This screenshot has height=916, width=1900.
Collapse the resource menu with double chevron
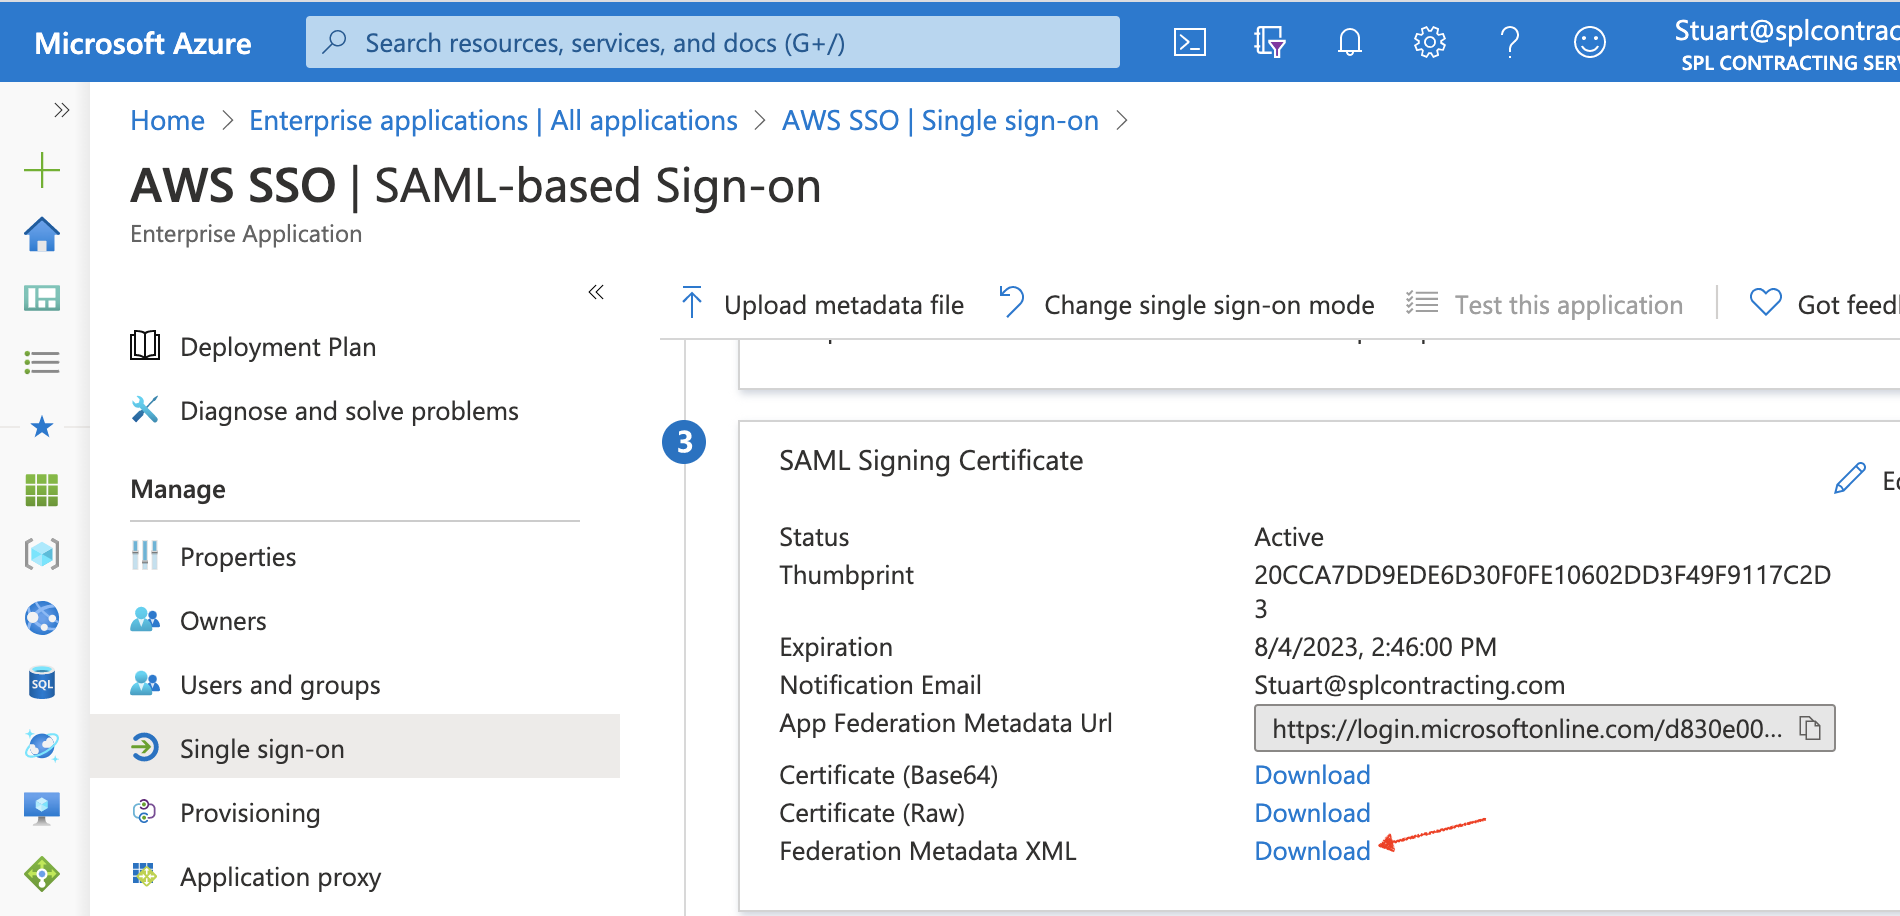596,292
